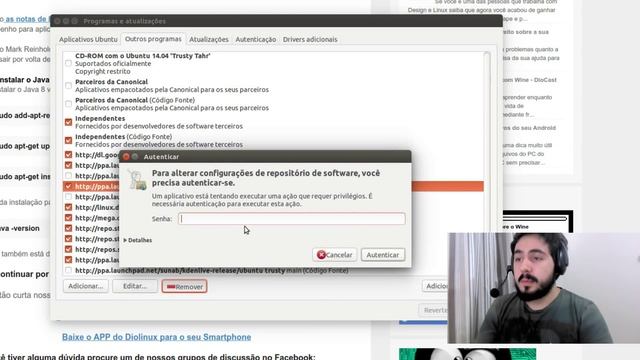Toggle checkbox for kdenlive-release repository row
The height and width of the screenshot is (360, 640).
pos(68,270)
